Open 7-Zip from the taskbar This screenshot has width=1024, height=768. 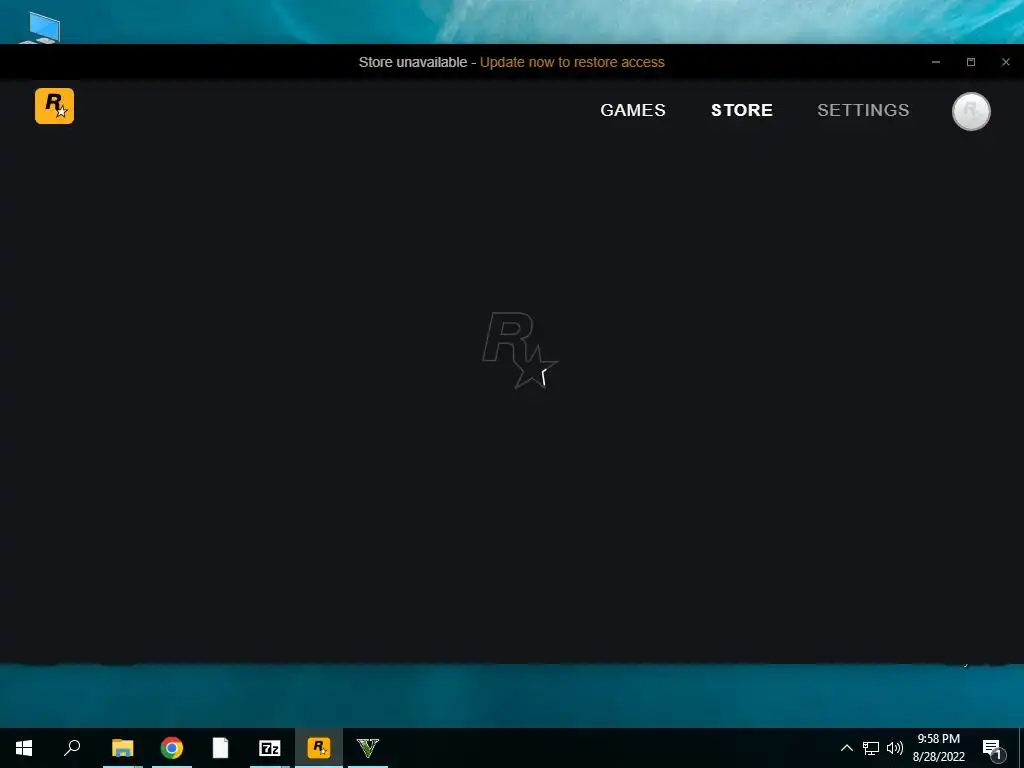click(270, 748)
